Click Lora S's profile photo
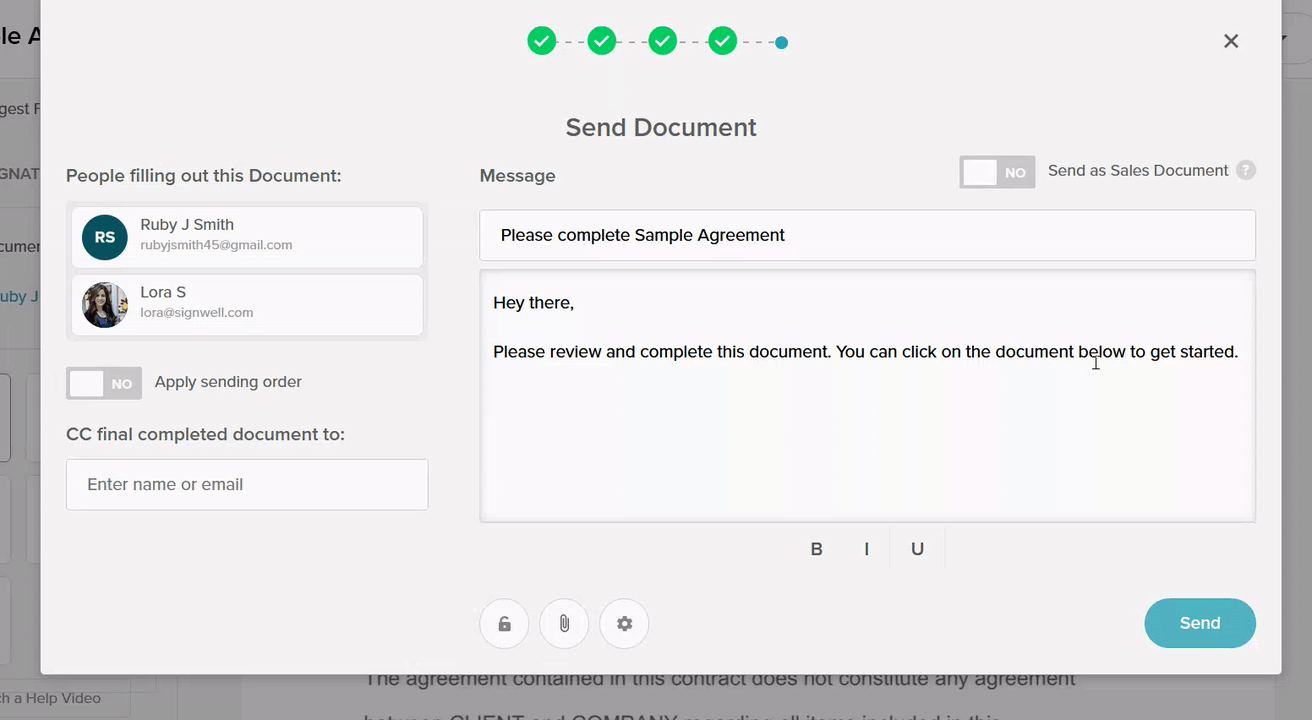This screenshot has height=720, width=1312. coord(104,304)
